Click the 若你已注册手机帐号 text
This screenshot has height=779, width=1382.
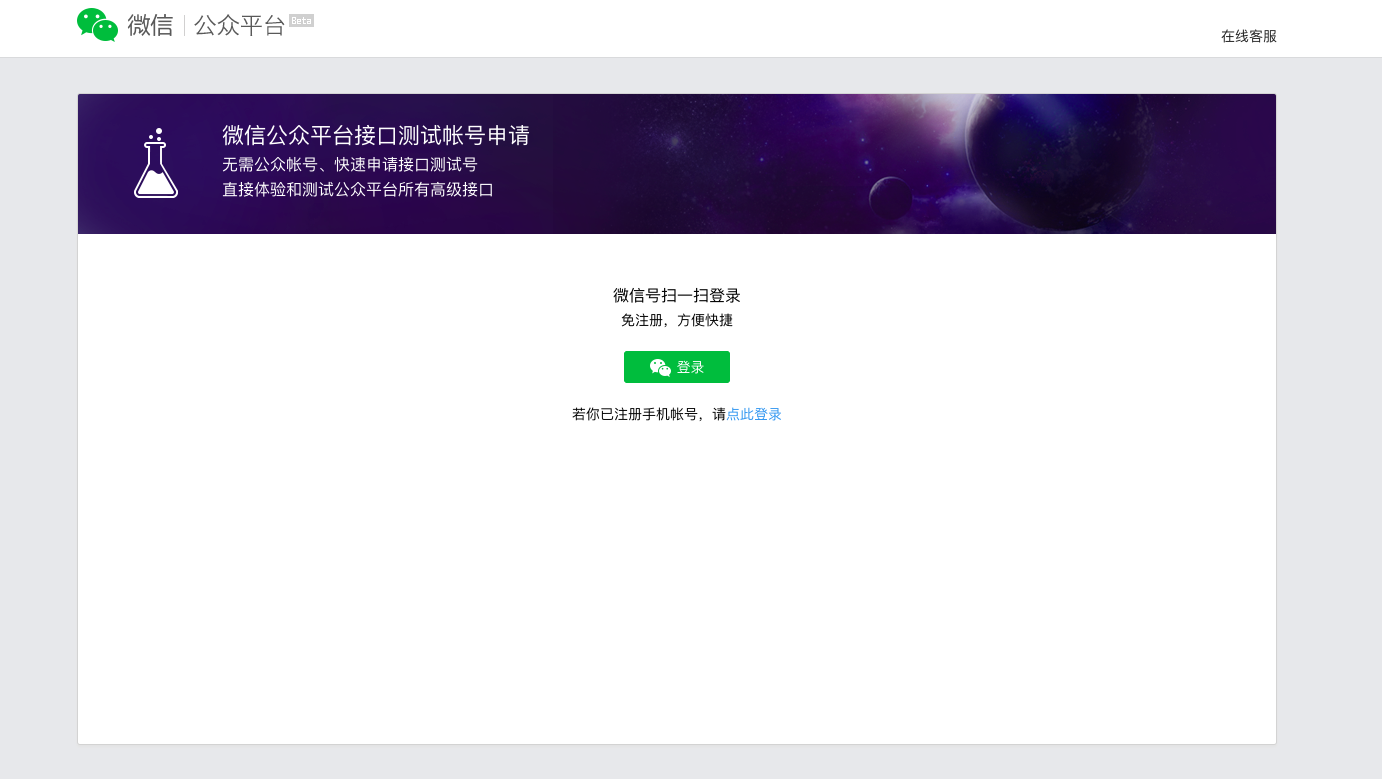click(x=635, y=414)
